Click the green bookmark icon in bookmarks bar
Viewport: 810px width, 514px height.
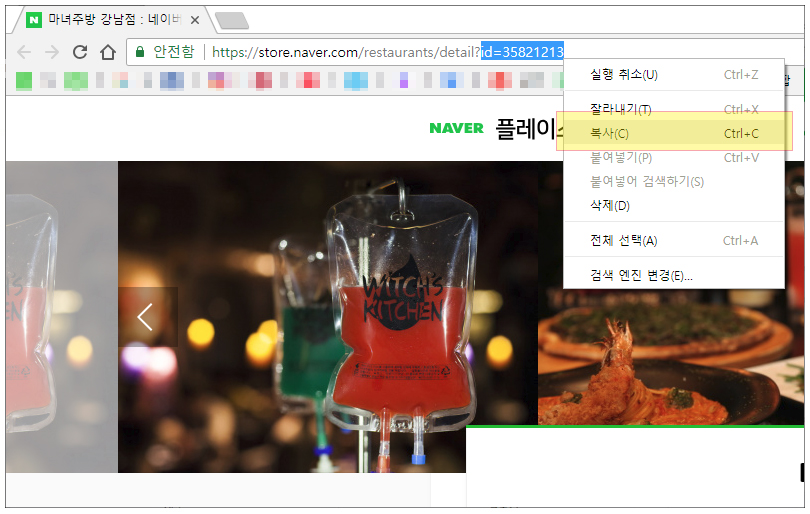click(x=24, y=81)
